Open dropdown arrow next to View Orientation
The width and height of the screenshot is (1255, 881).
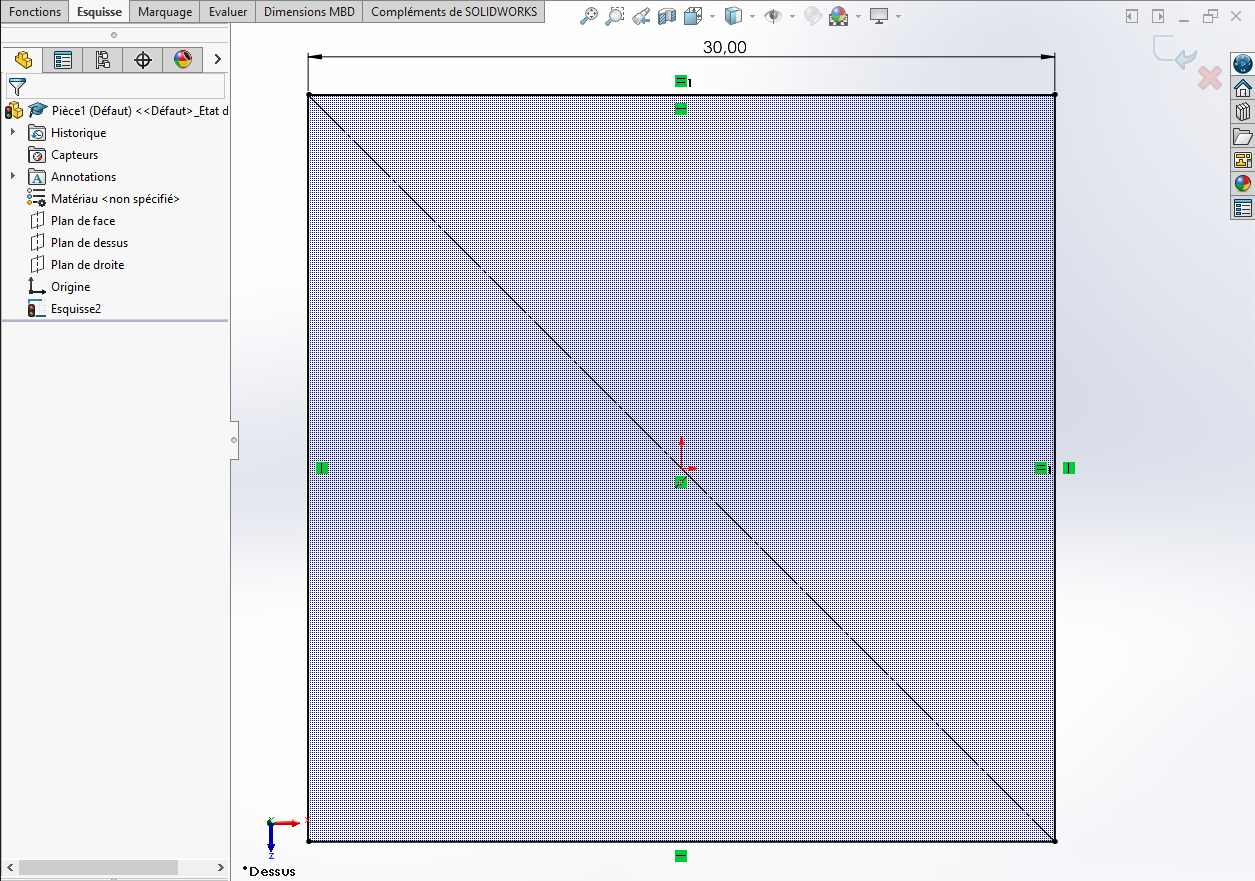click(711, 16)
